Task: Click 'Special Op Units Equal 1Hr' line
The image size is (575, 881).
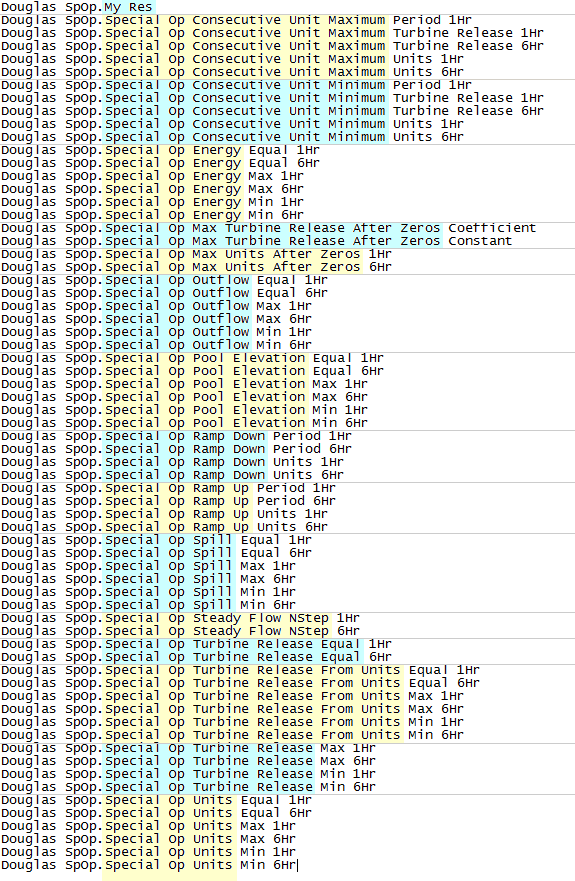Action: (x=156, y=800)
